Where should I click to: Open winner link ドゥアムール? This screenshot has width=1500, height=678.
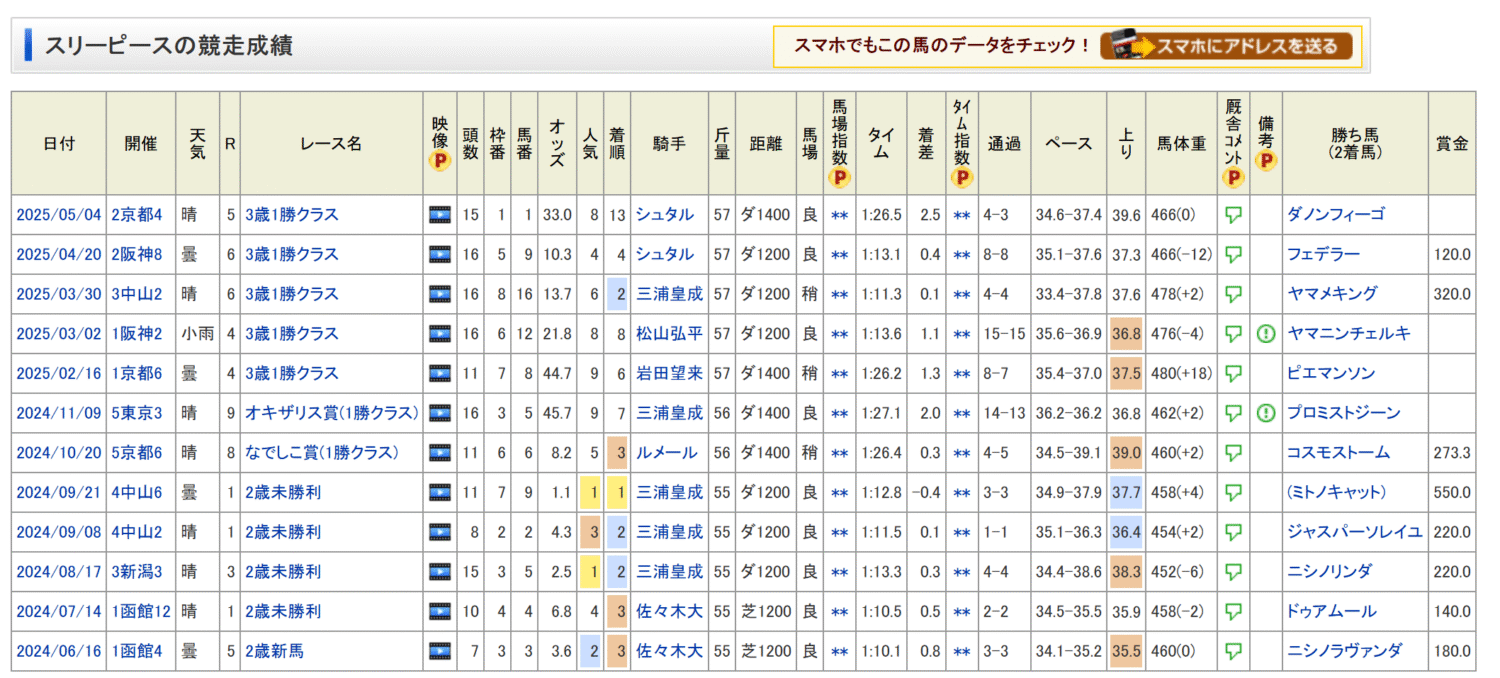[x=1332, y=611]
